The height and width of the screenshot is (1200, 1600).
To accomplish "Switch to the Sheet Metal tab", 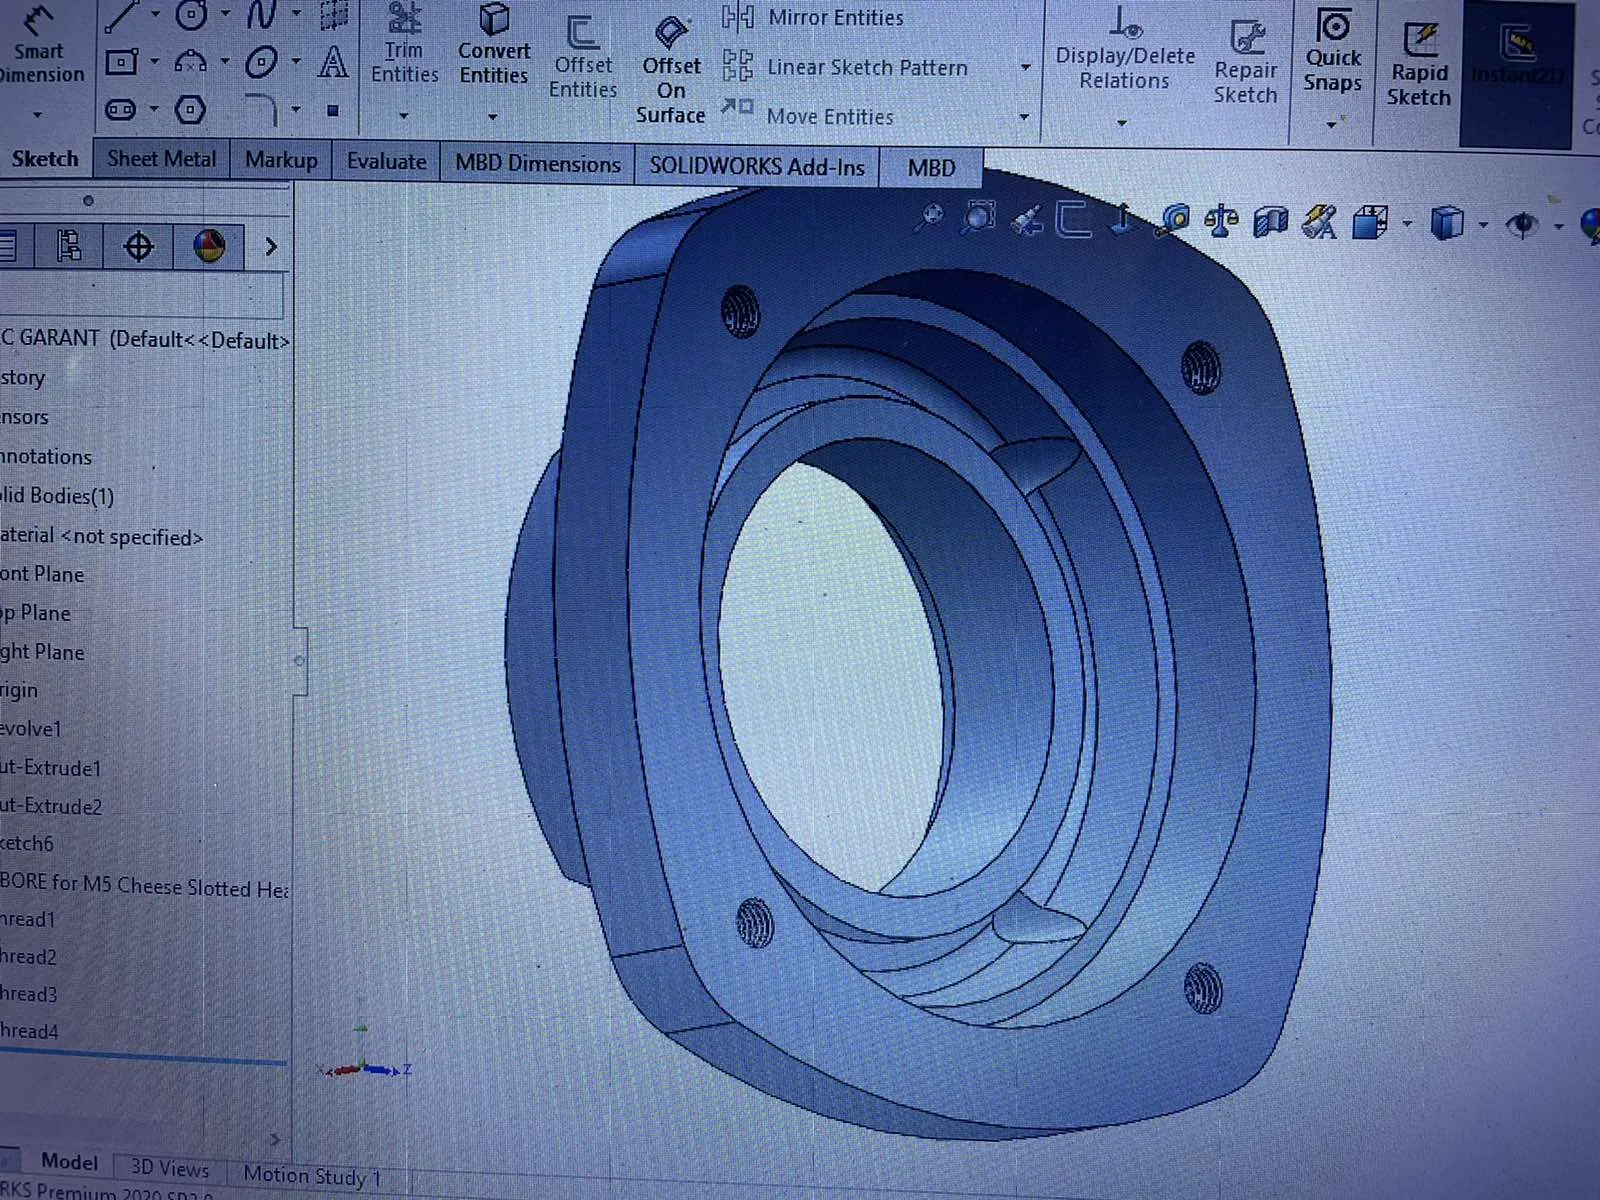I will point(162,159).
